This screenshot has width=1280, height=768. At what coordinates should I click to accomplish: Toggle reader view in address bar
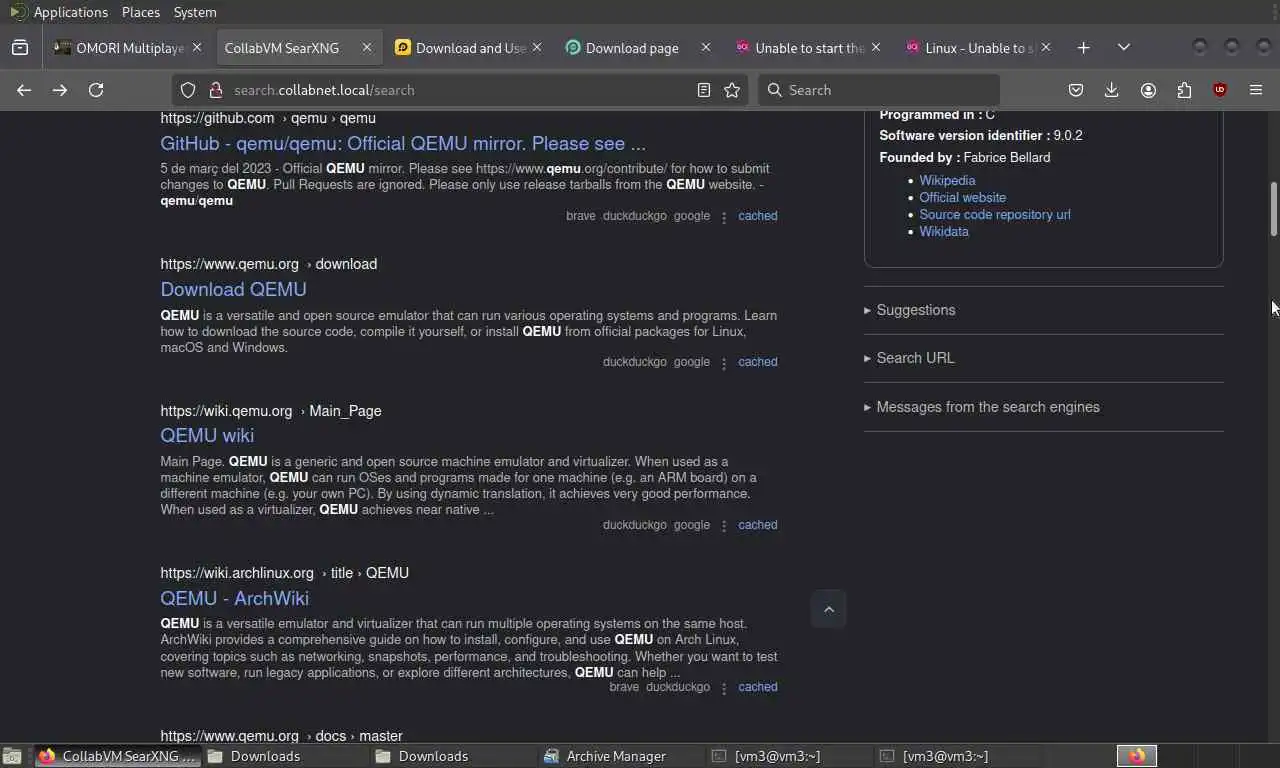704,90
